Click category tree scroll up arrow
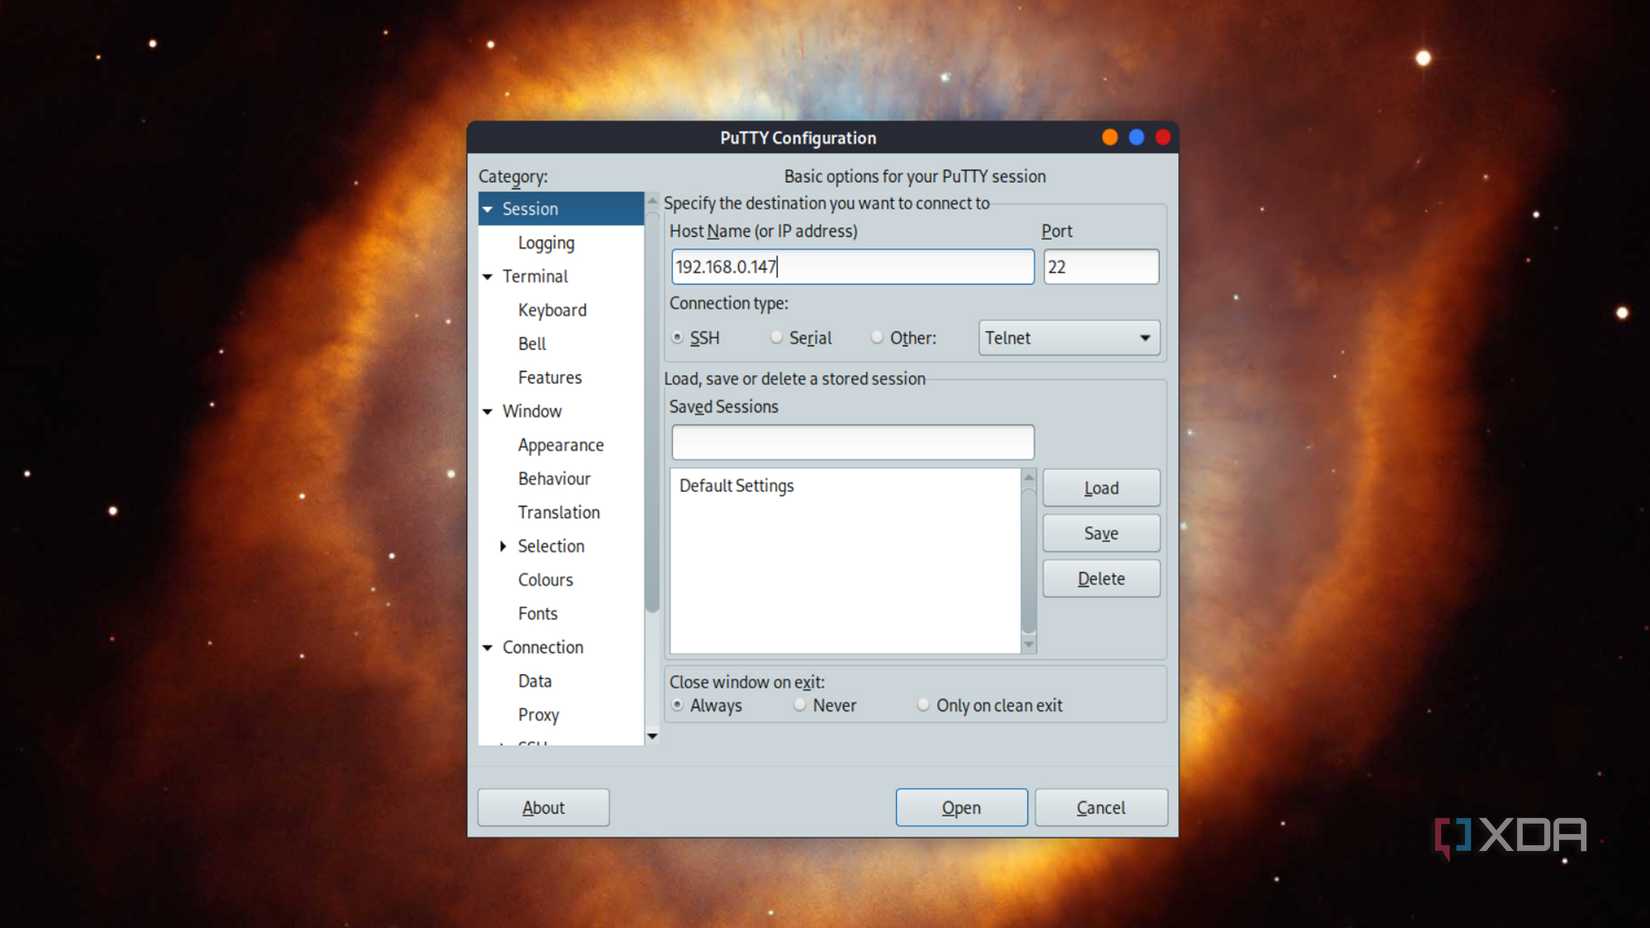Viewport: 1650px width, 928px height. [x=652, y=201]
